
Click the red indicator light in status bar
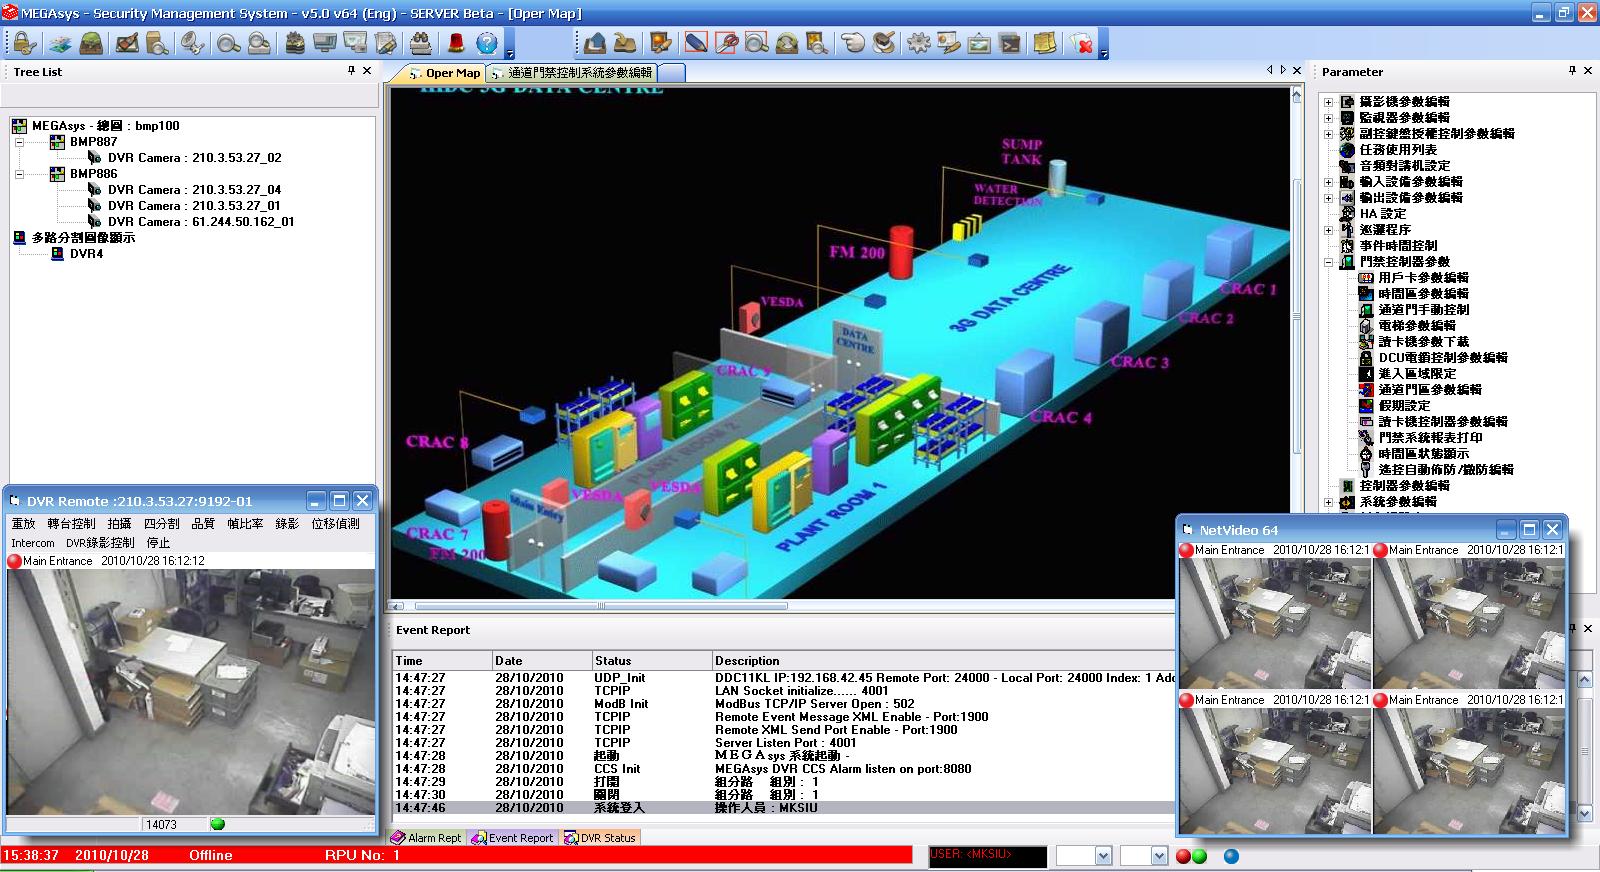point(1183,856)
